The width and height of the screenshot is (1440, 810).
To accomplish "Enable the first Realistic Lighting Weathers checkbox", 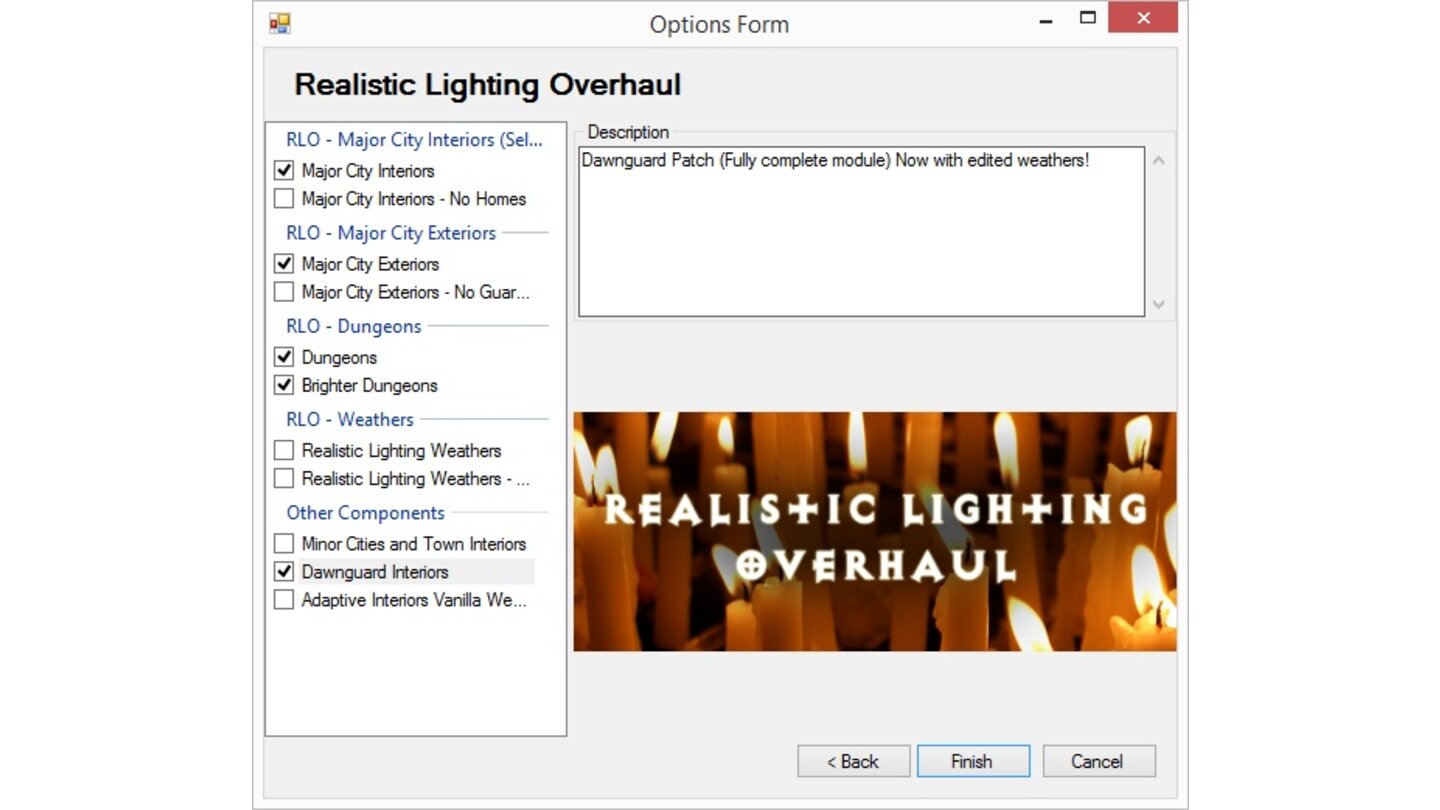I will 284,451.
